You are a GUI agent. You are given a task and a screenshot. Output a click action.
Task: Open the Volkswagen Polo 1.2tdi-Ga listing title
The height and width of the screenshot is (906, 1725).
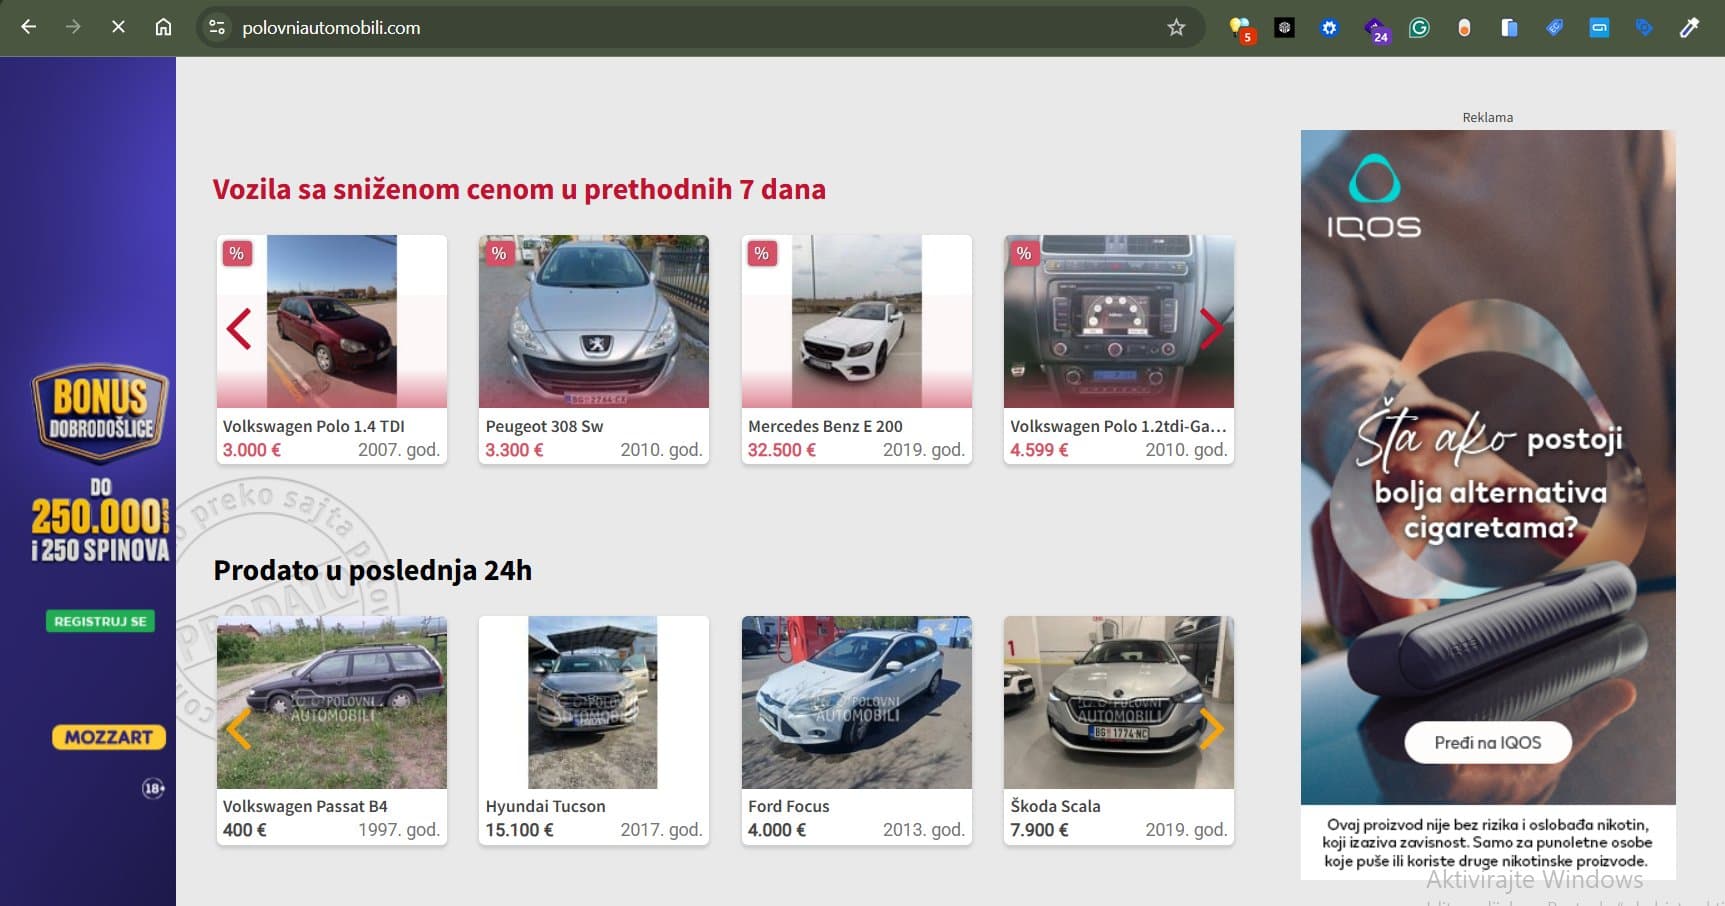click(x=1118, y=426)
